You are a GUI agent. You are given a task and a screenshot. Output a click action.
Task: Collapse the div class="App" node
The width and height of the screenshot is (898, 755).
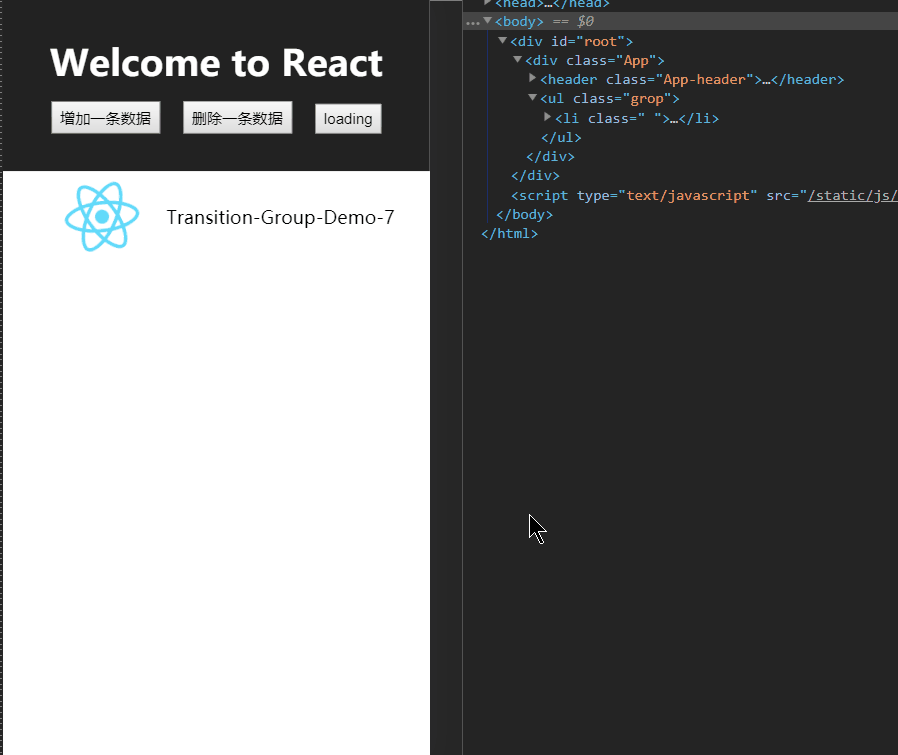coord(517,60)
